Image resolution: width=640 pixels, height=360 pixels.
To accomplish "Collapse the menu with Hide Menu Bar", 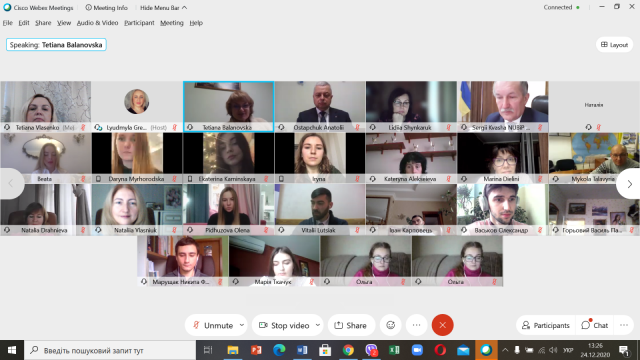I will [163, 8].
